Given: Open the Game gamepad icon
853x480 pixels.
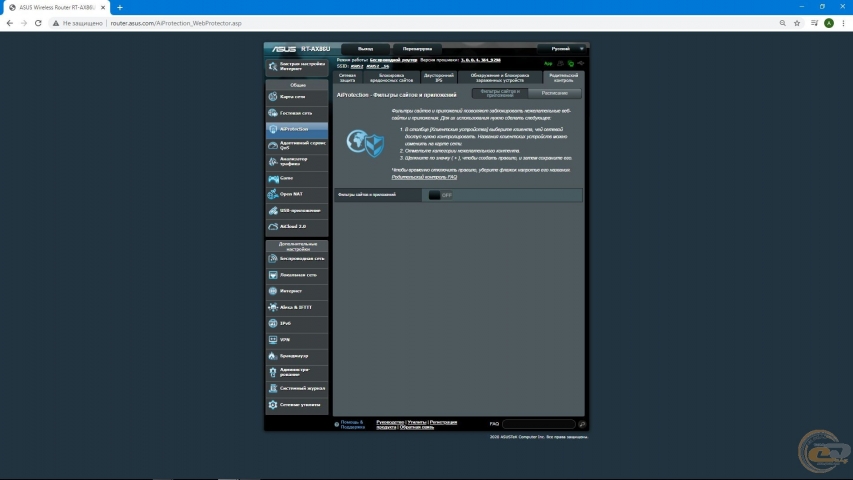Looking at the screenshot, I should tap(273, 178).
